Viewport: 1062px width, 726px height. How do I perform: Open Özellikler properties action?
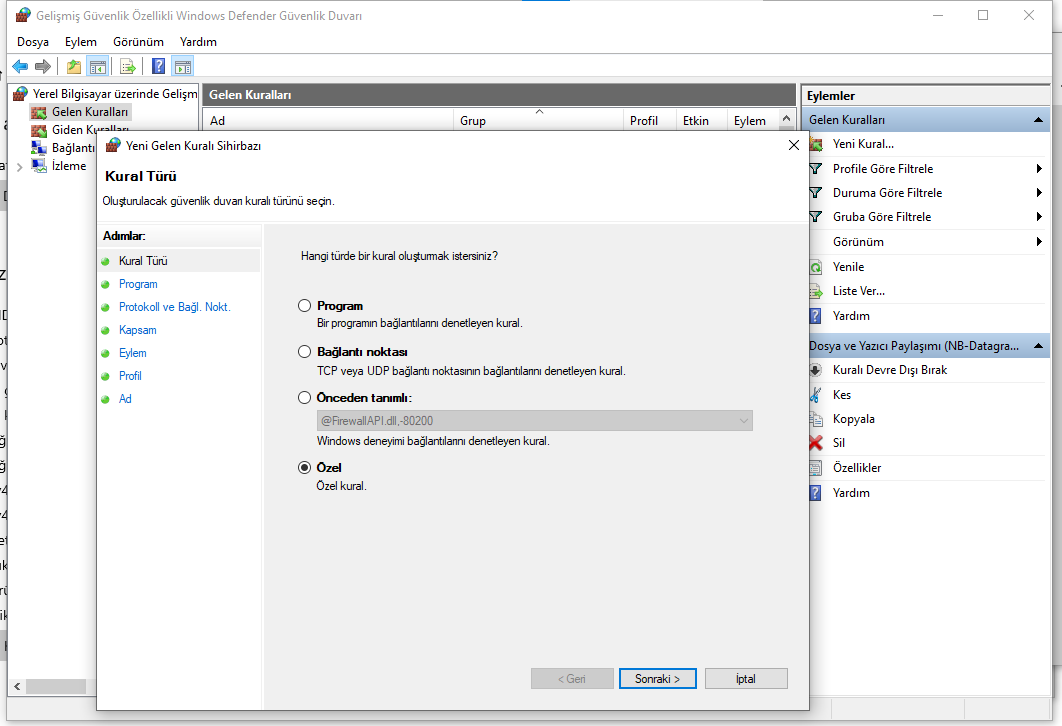[x=857, y=468]
